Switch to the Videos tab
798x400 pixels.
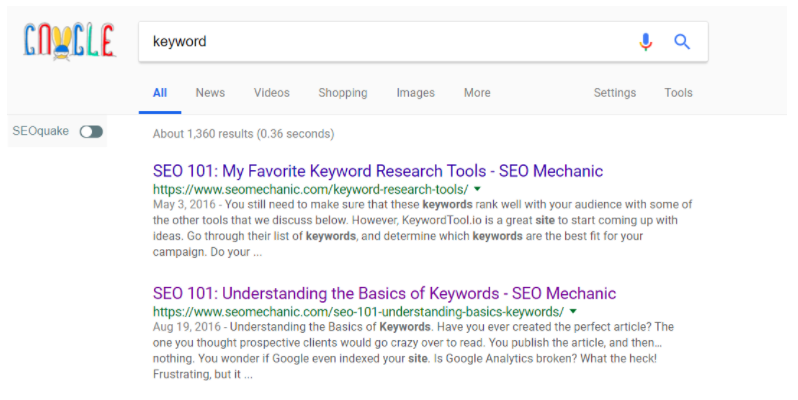(272, 93)
